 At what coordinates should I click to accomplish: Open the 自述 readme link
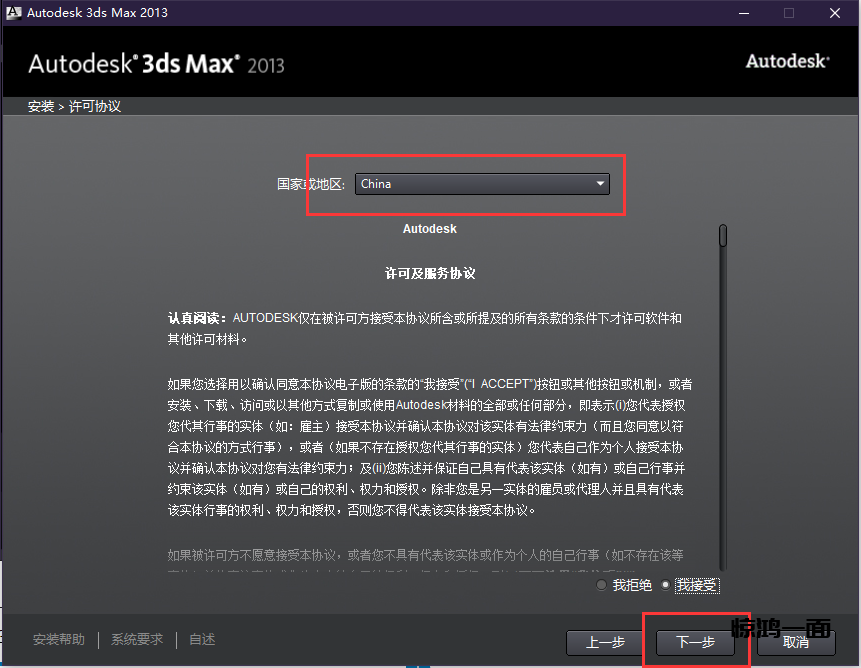202,640
